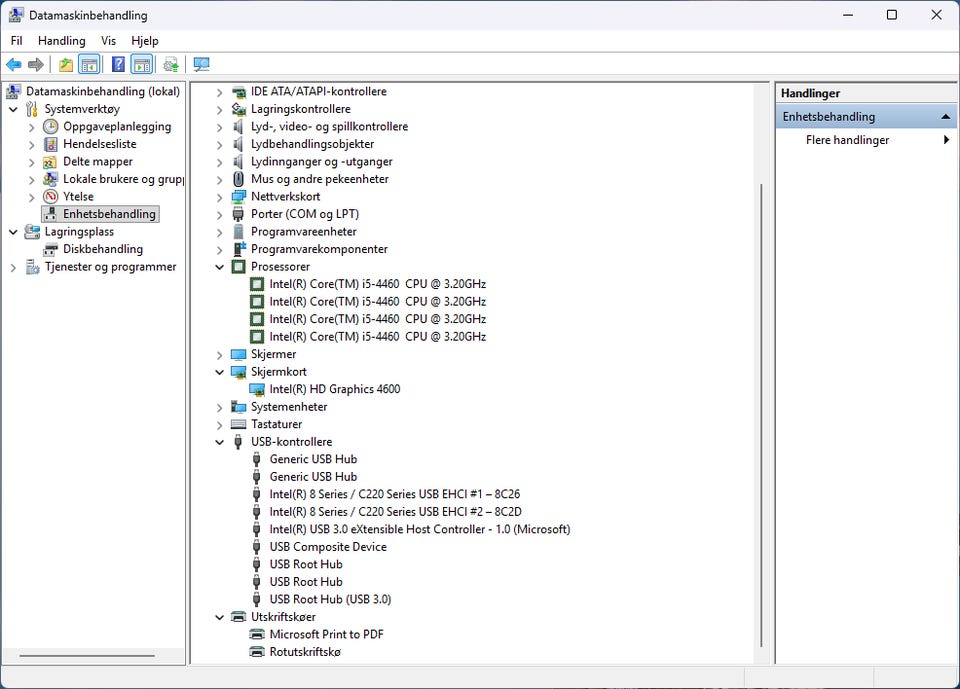
Task: Select the fourth Intel Core i5-4460 processor entry
Action: point(377,337)
